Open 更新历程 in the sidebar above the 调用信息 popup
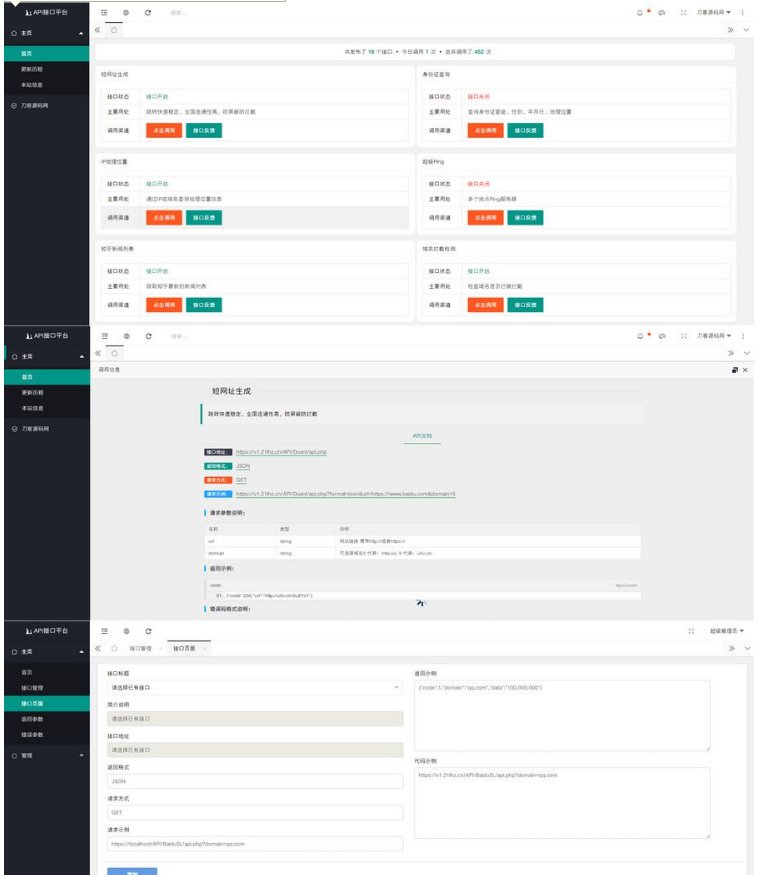This screenshot has height=875, width=757. pos(32,393)
